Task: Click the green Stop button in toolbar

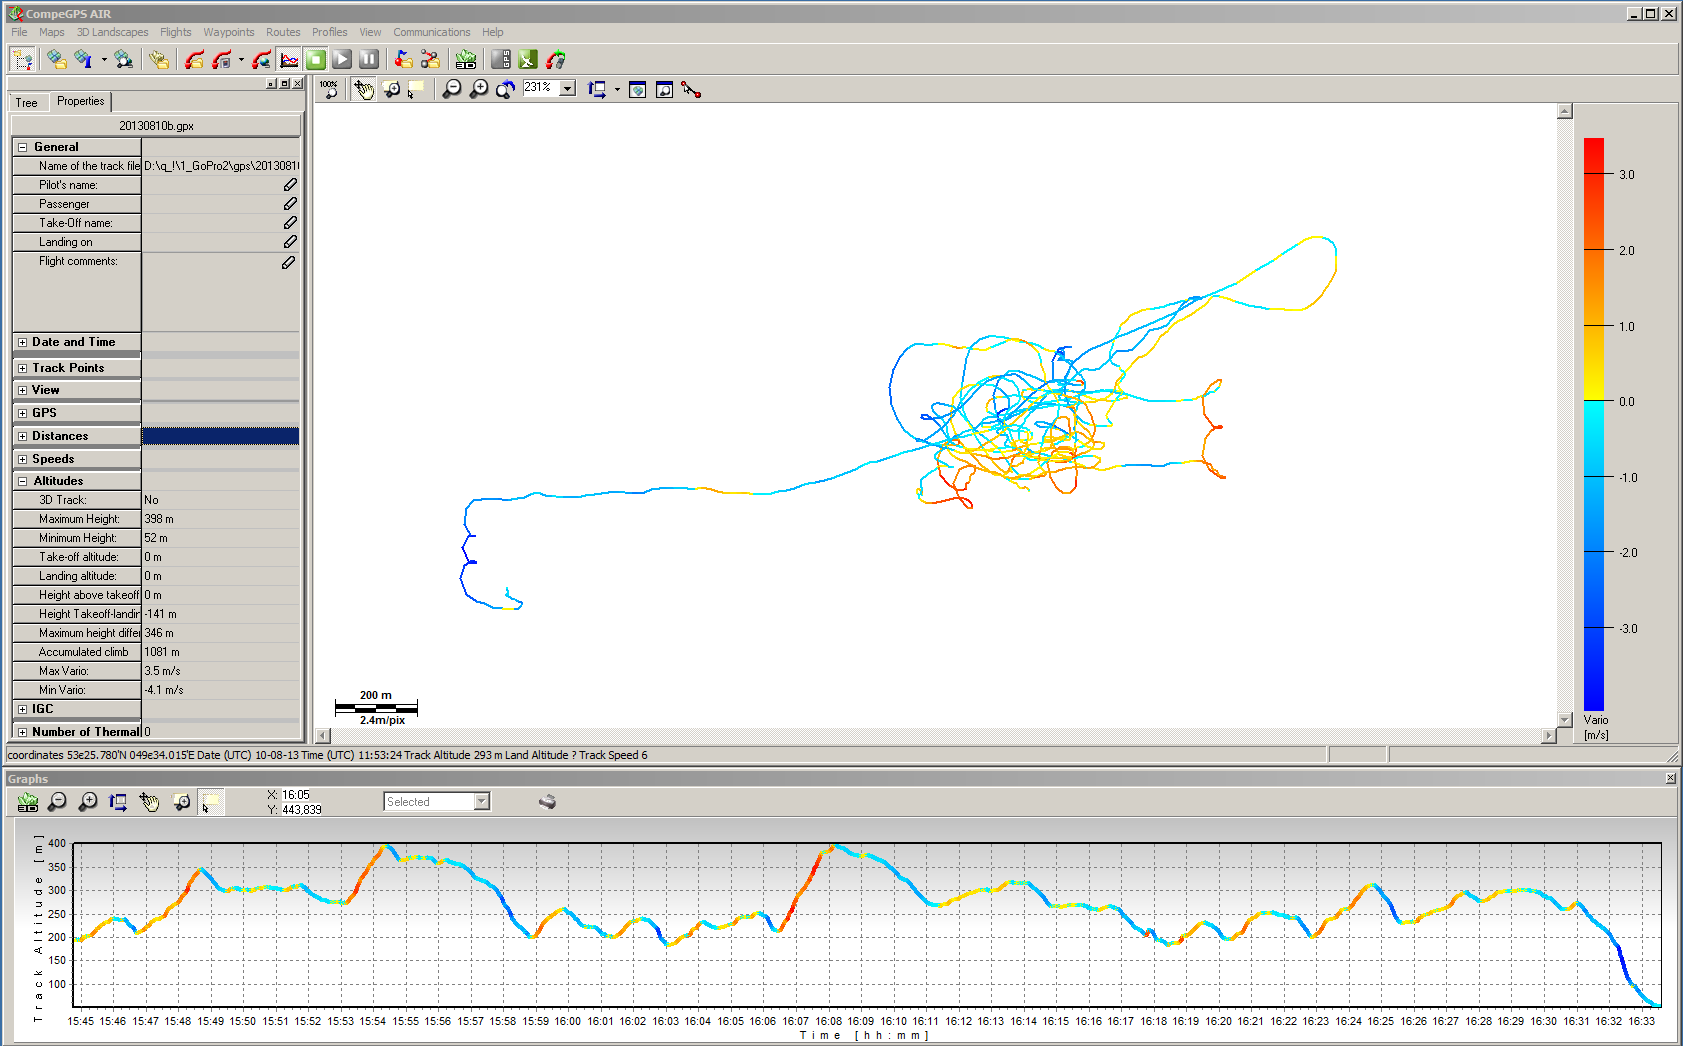Action: [x=316, y=60]
